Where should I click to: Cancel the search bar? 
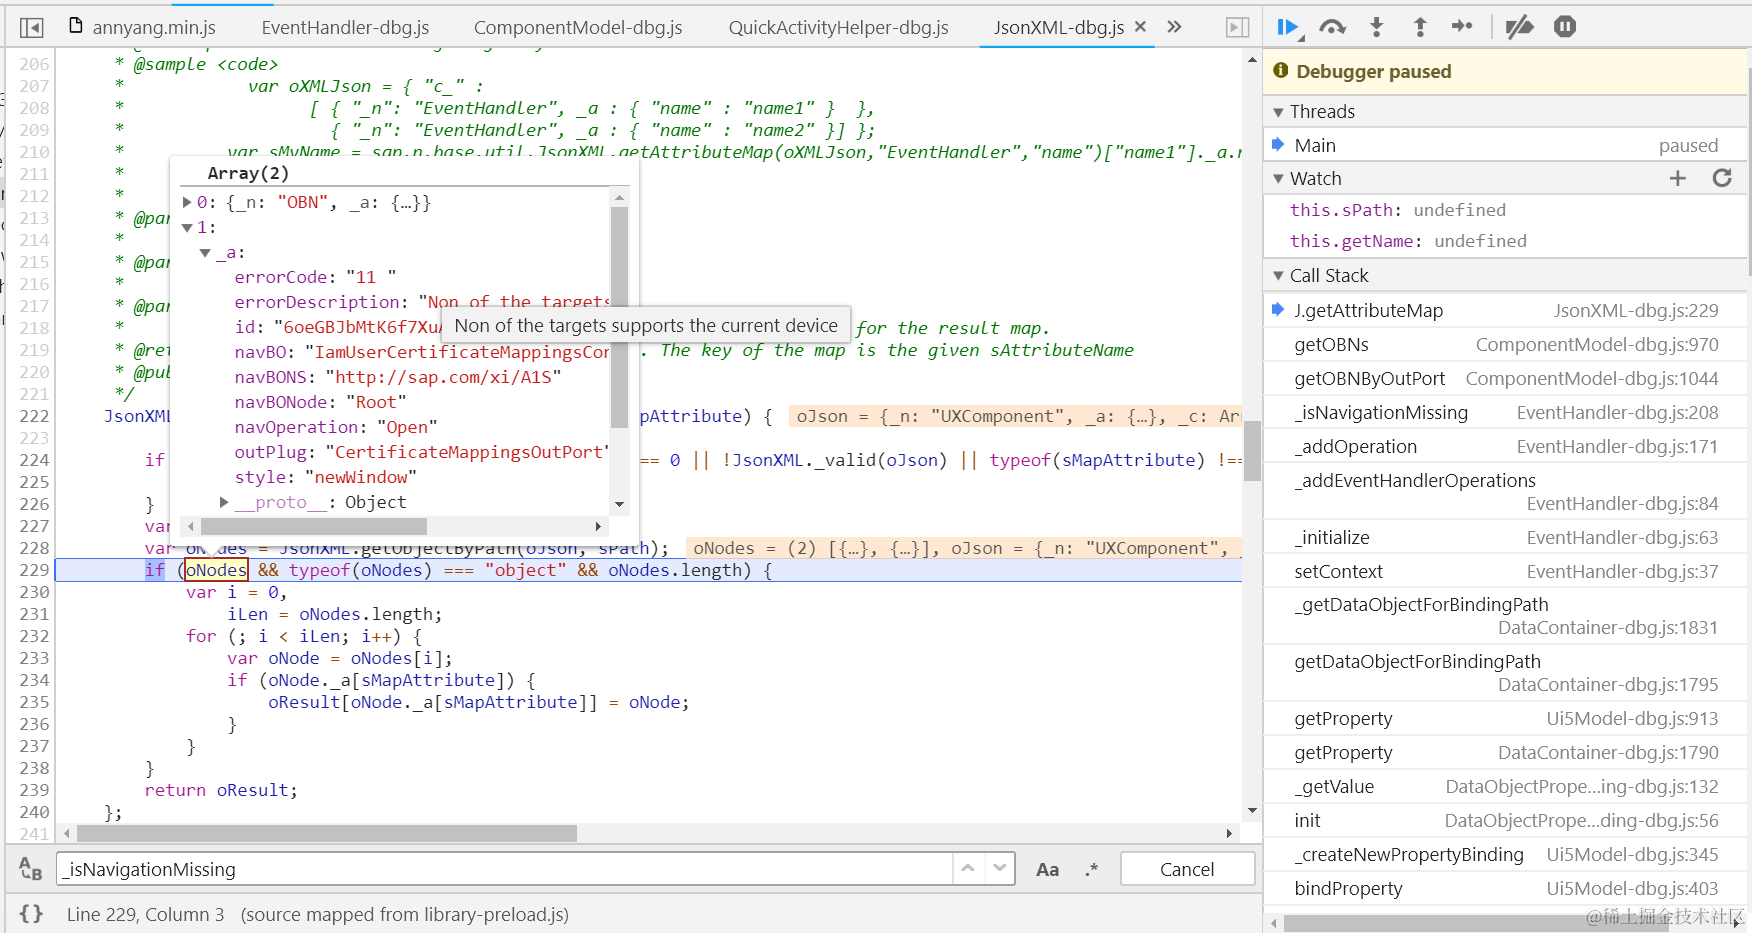coord(1187,869)
